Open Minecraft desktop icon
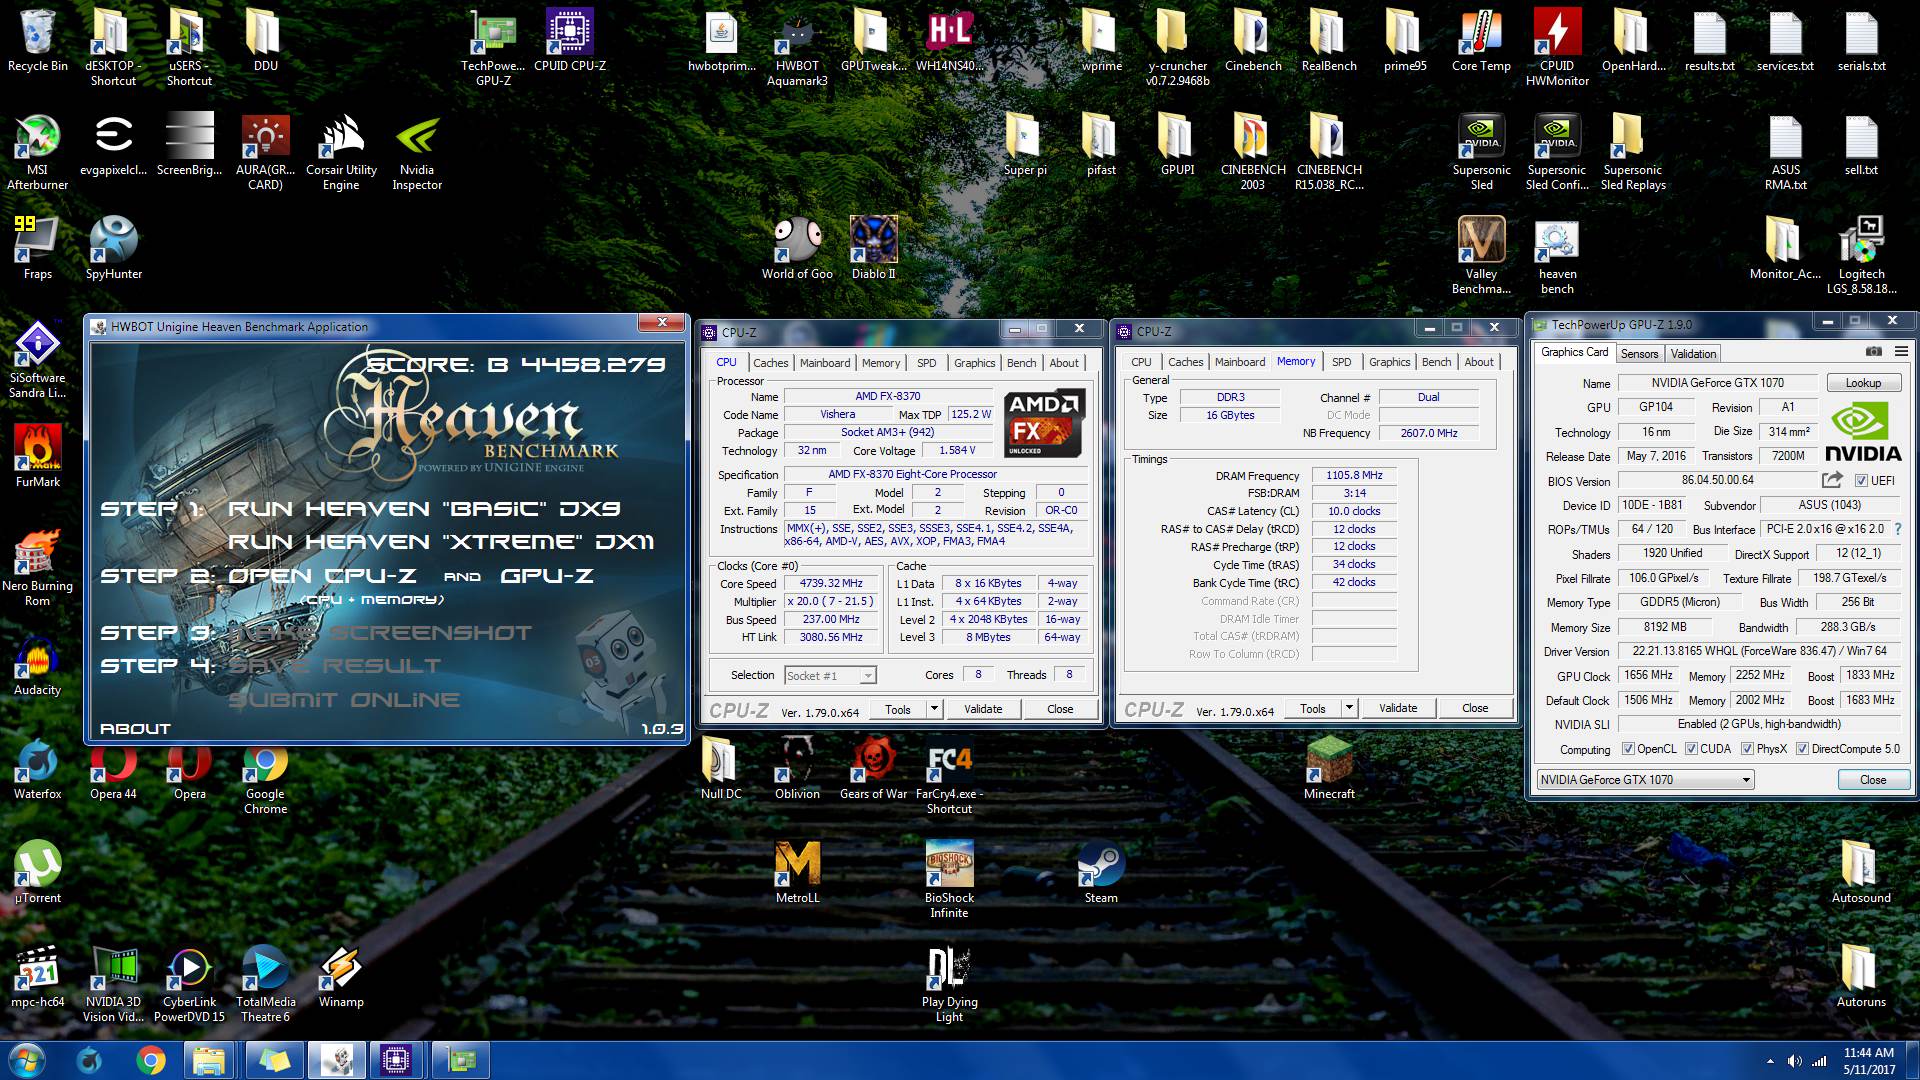The image size is (1920, 1080). pyautogui.click(x=1329, y=768)
